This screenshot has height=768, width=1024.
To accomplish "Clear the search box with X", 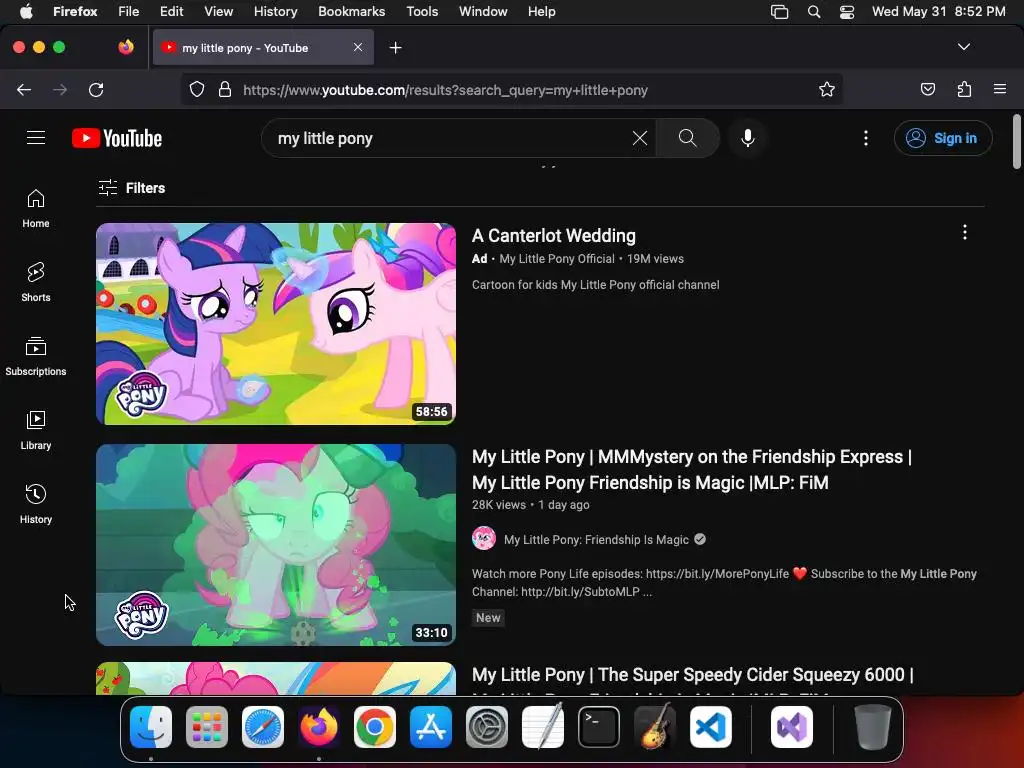I will [640, 138].
